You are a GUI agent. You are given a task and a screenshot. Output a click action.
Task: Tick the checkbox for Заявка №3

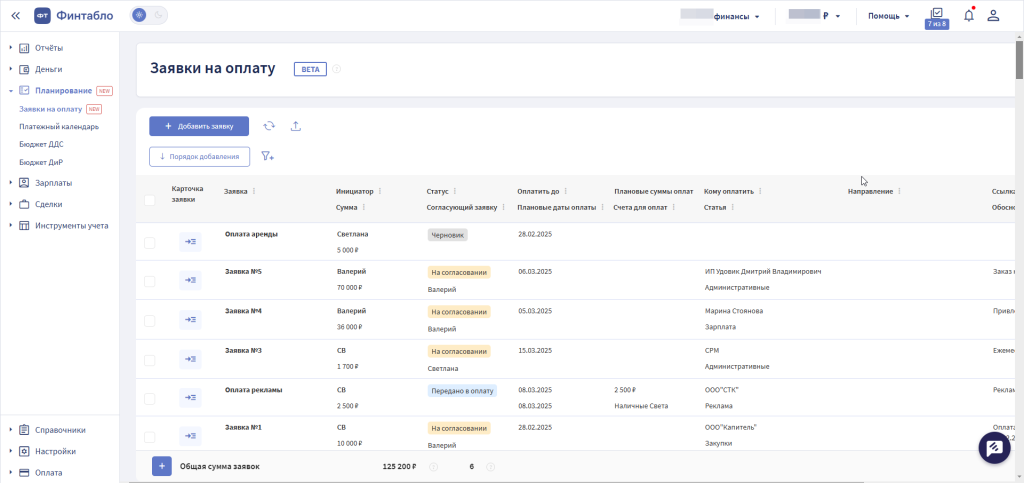pyautogui.click(x=150, y=360)
